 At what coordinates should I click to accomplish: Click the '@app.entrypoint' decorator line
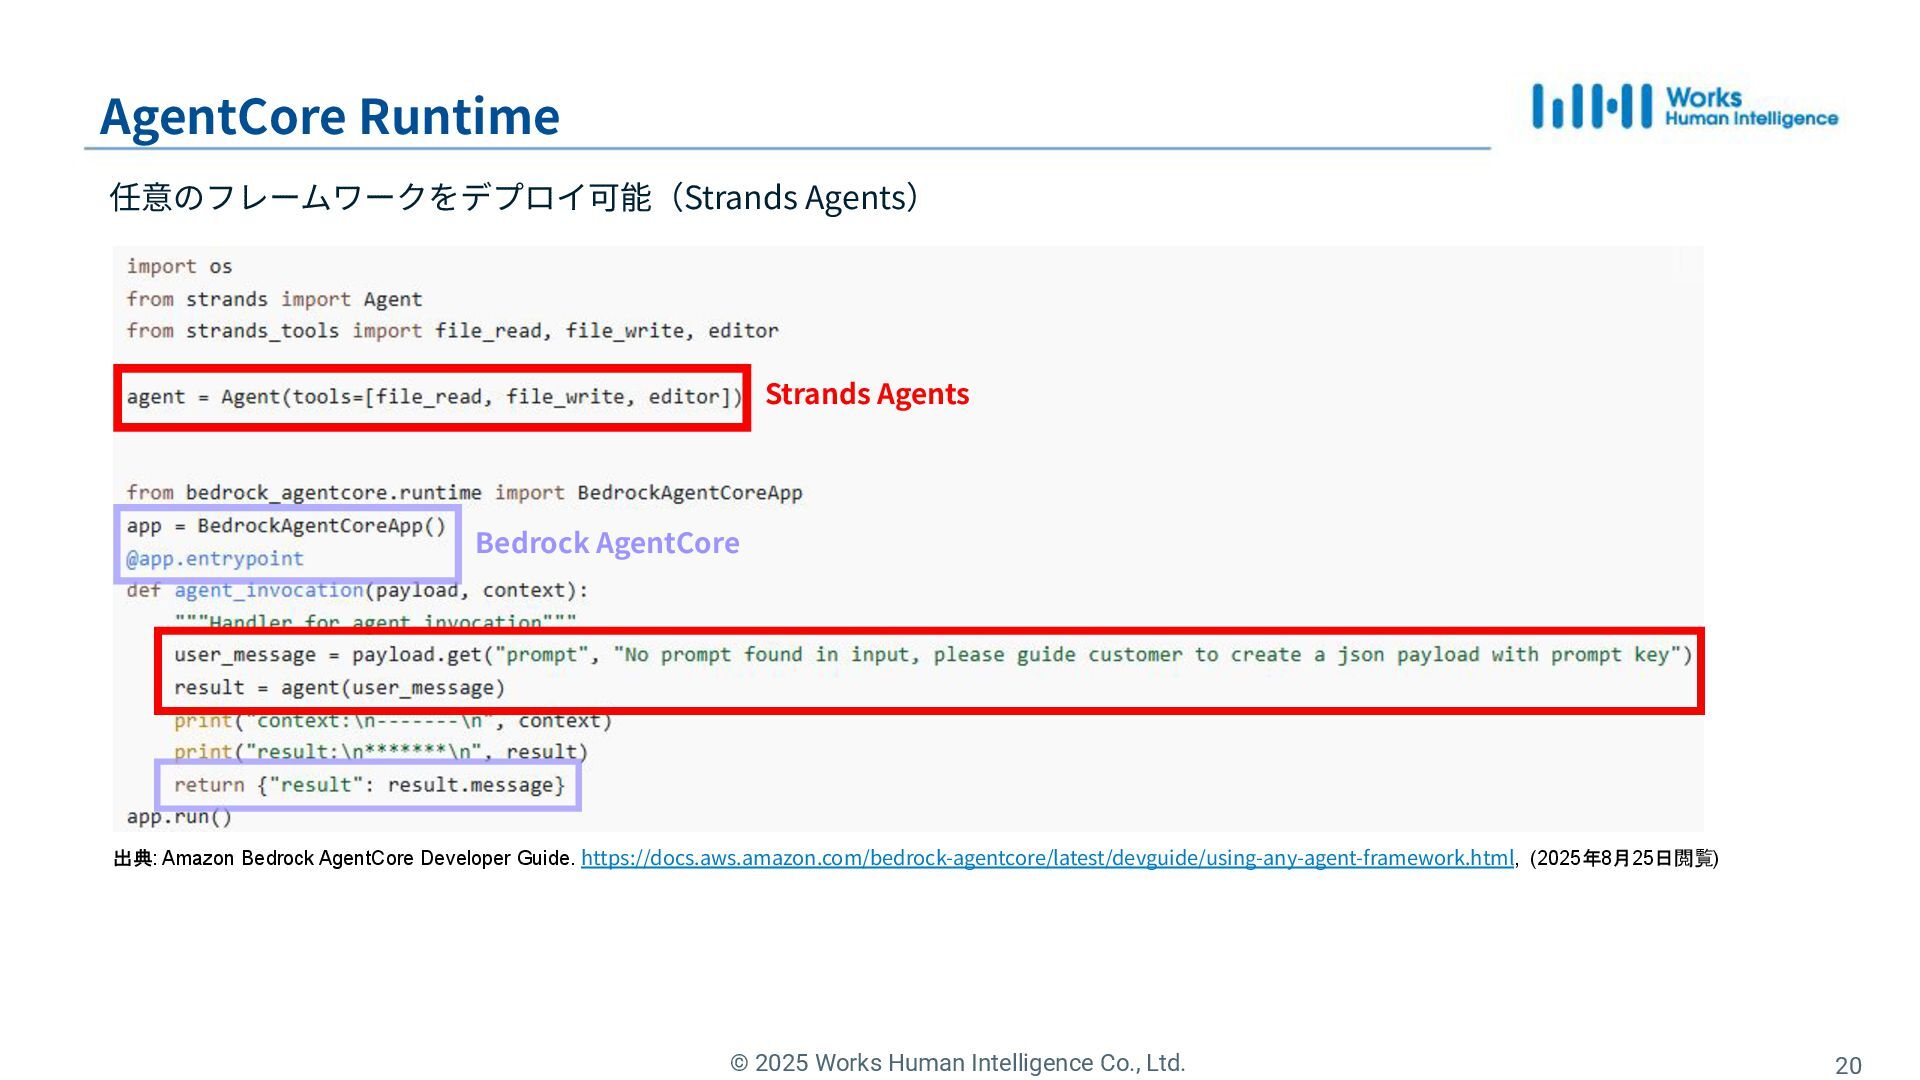pyautogui.click(x=215, y=559)
